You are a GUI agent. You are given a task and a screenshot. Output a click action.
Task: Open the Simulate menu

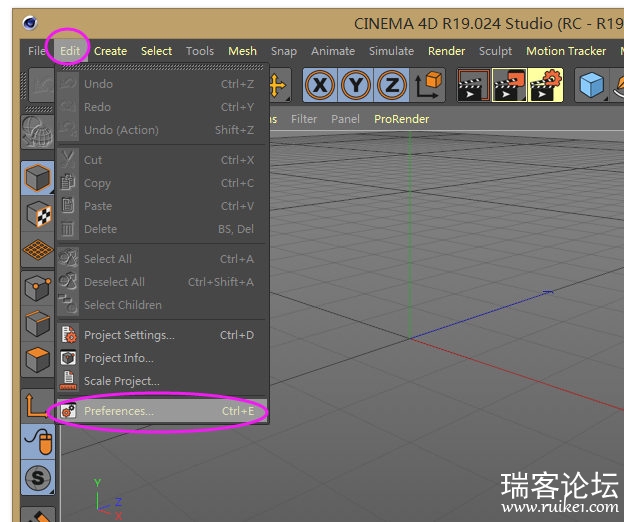pyautogui.click(x=391, y=51)
